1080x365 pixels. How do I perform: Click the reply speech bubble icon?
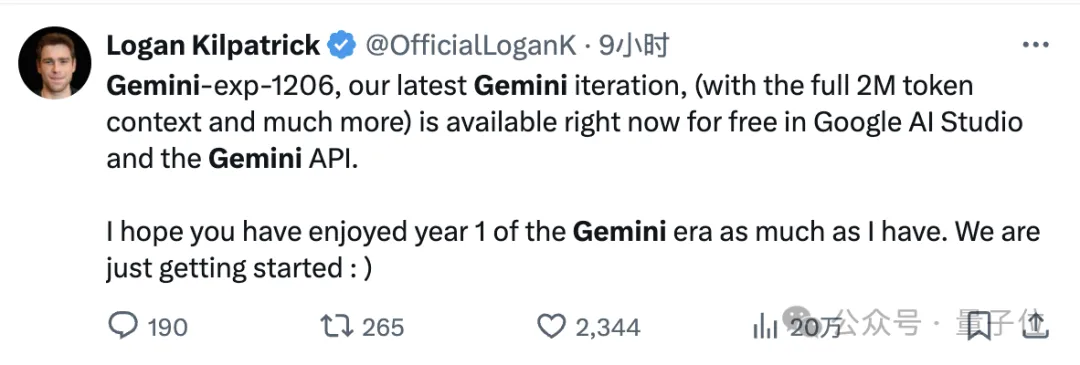[123, 326]
